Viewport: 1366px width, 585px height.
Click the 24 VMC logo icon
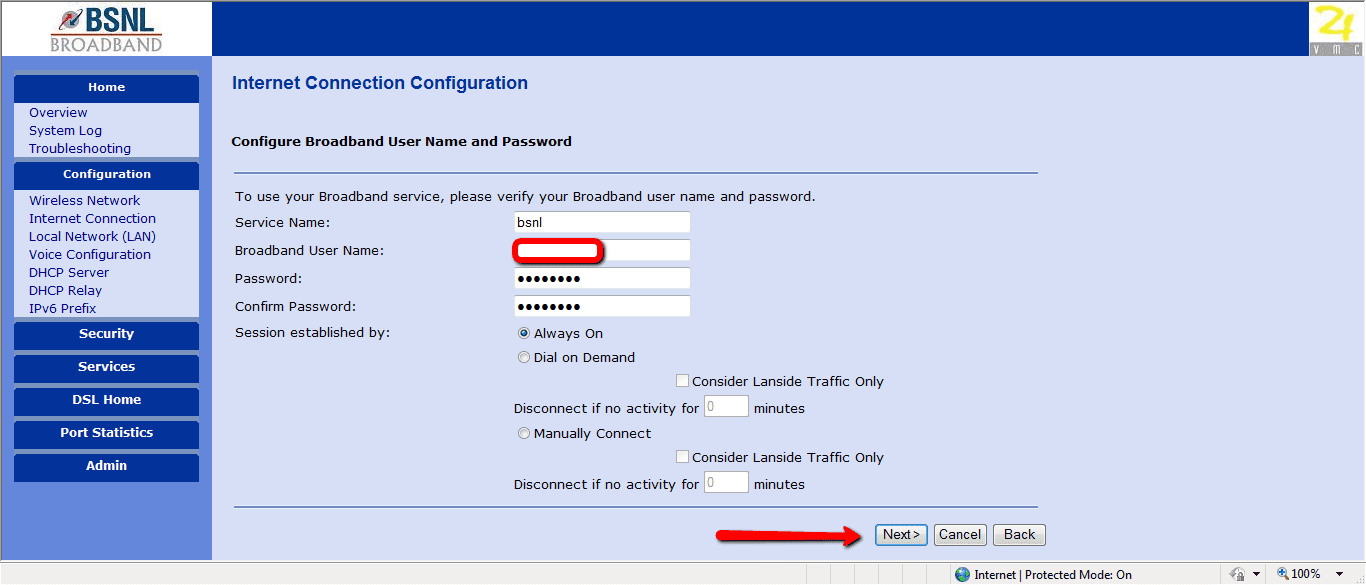[x=1336, y=29]
